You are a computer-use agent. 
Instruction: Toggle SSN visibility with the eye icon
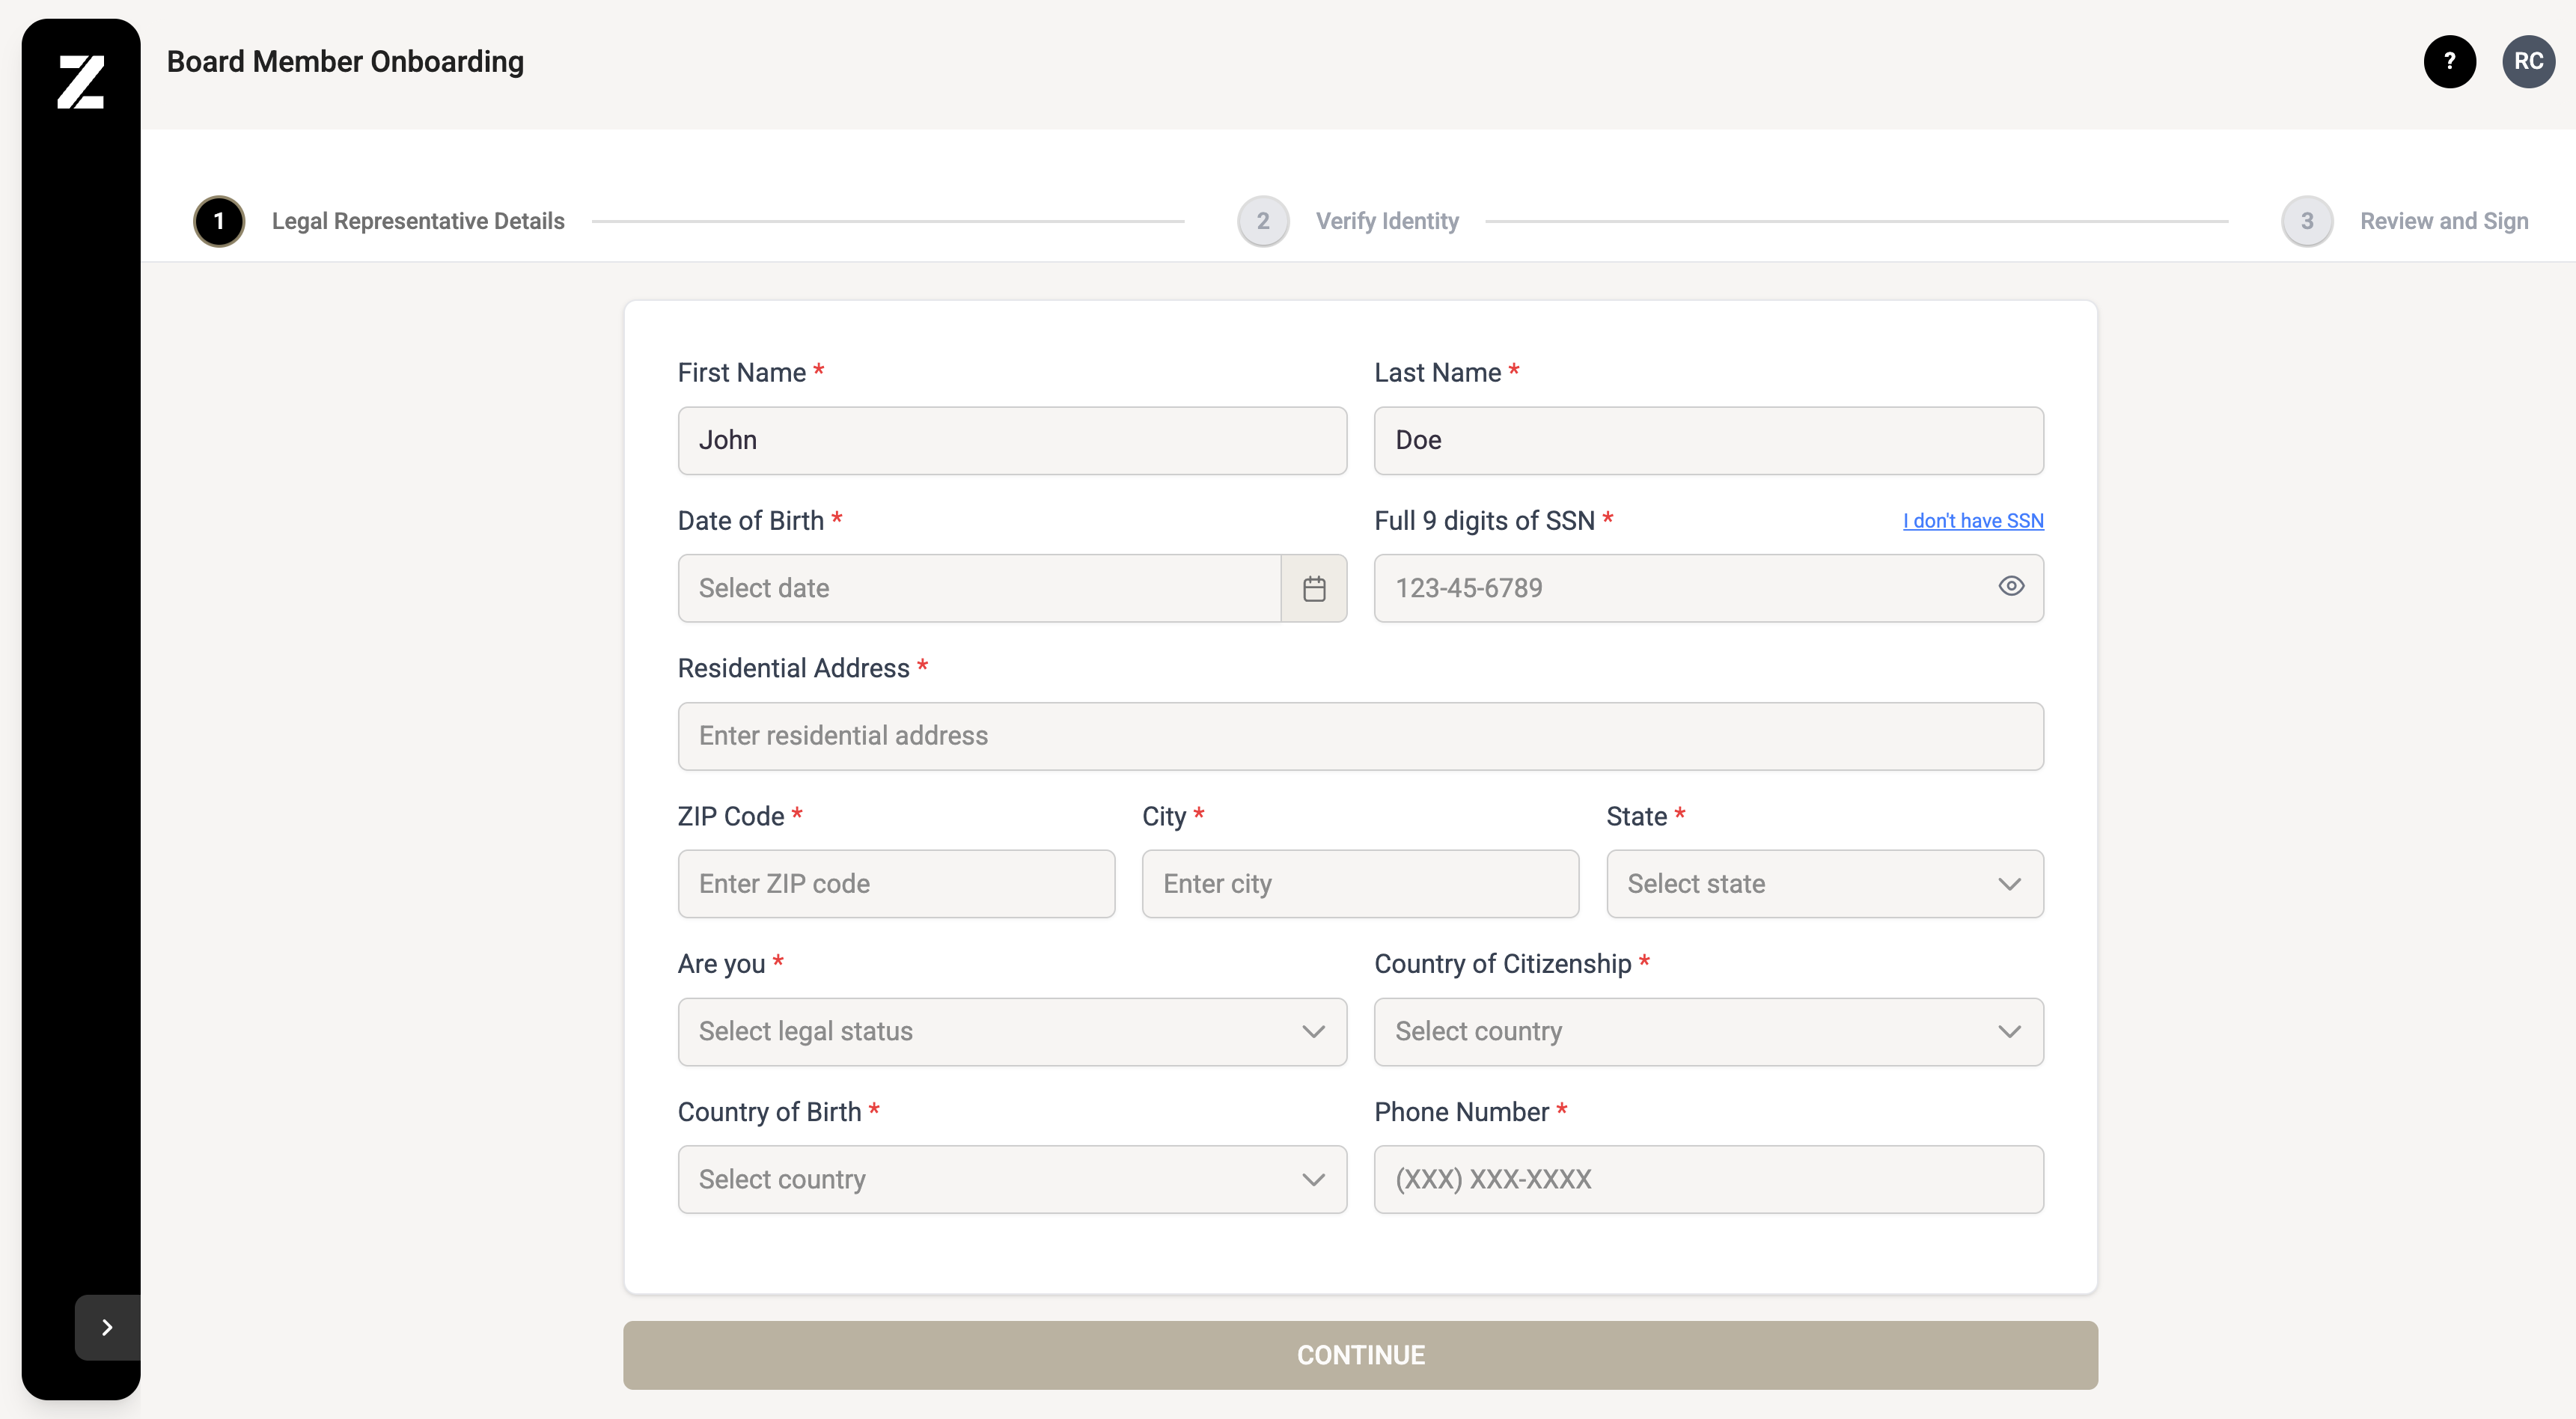[x=2010, y=587]
